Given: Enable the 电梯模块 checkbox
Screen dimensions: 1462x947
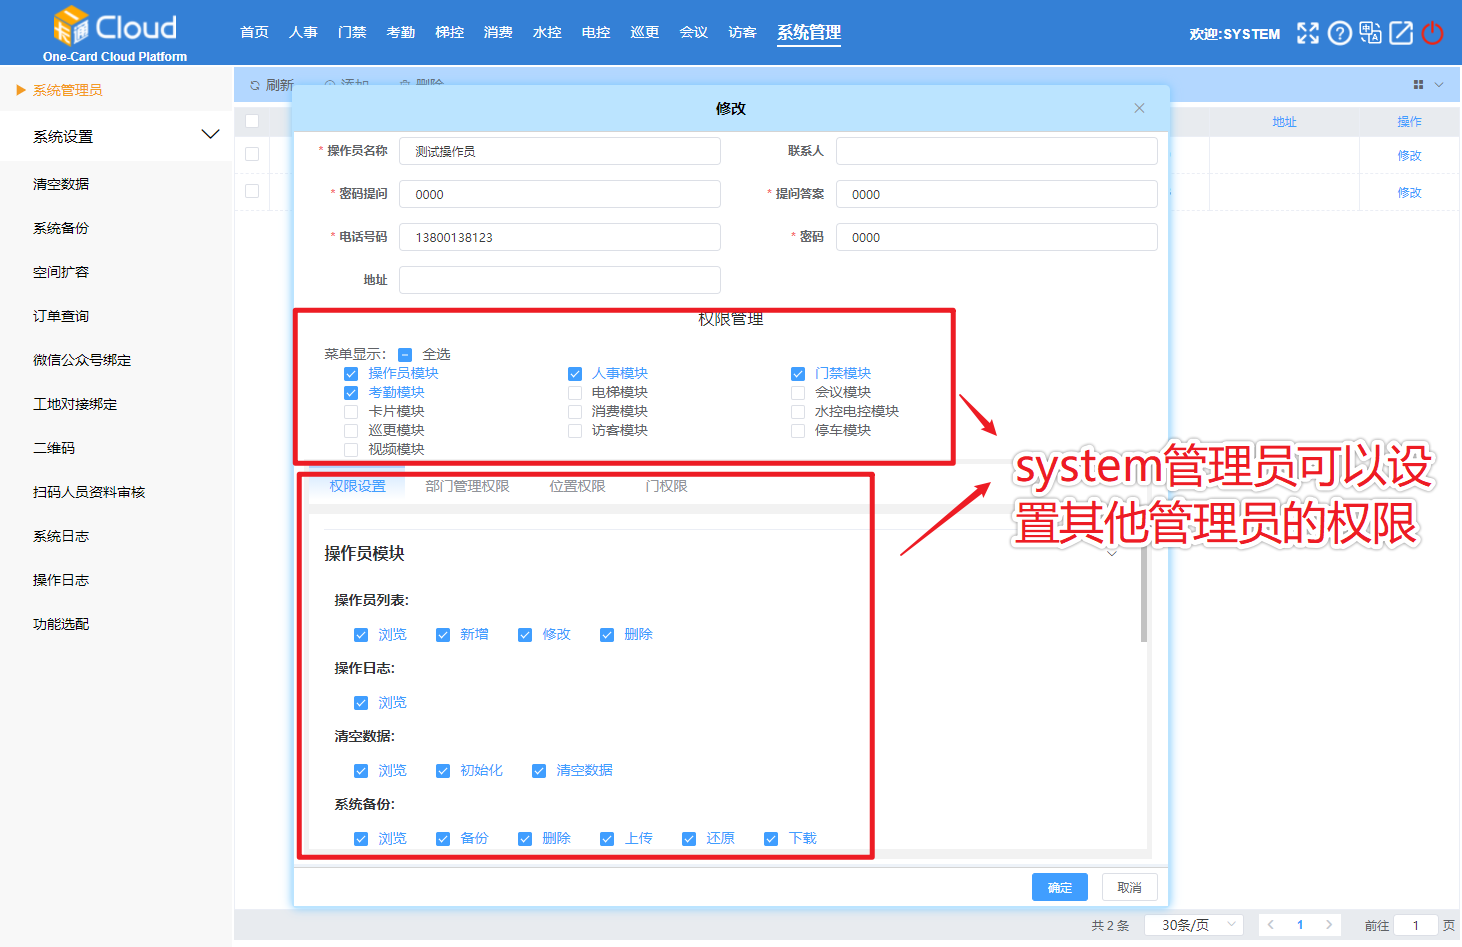Looking at the screenshot, I should click(x=575, y=393).
